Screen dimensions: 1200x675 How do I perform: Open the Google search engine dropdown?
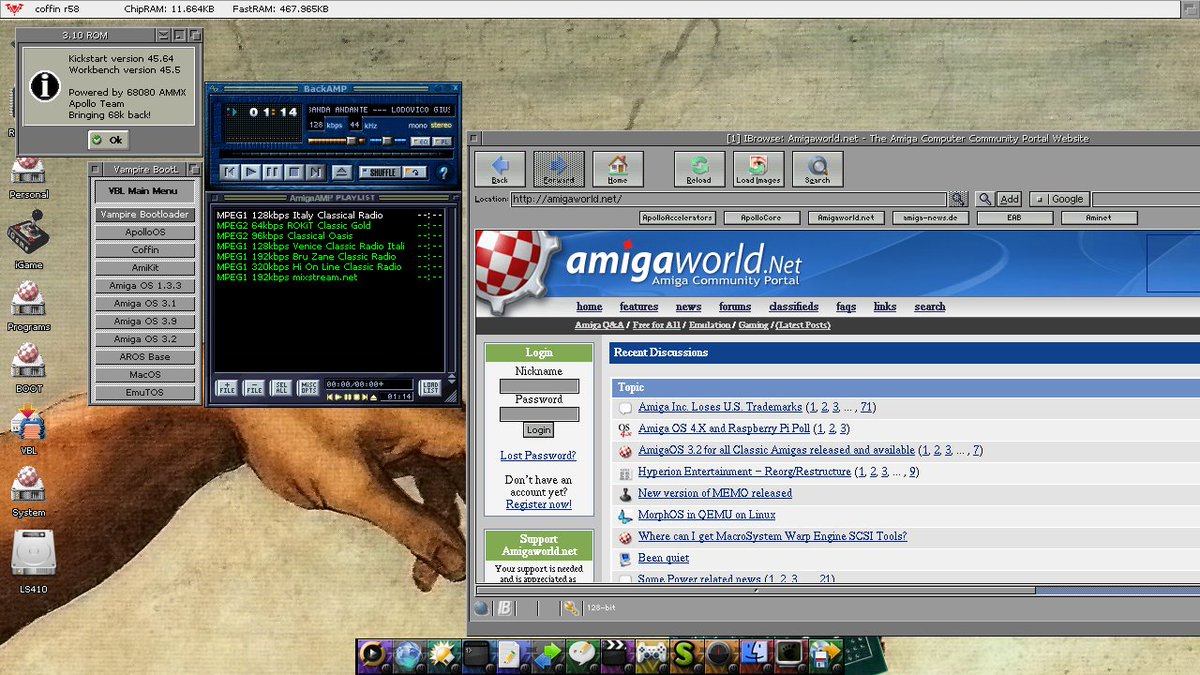point(1058,199)
